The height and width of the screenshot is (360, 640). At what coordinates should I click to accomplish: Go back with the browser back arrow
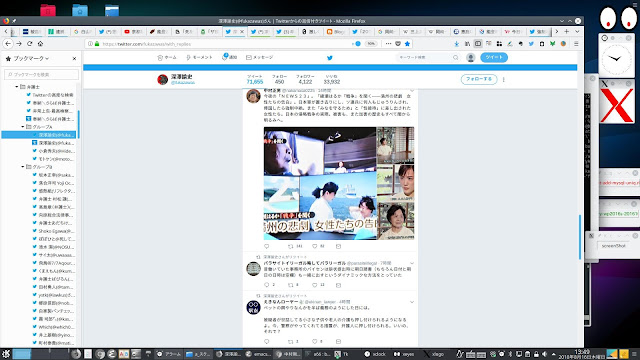[8, 44]
